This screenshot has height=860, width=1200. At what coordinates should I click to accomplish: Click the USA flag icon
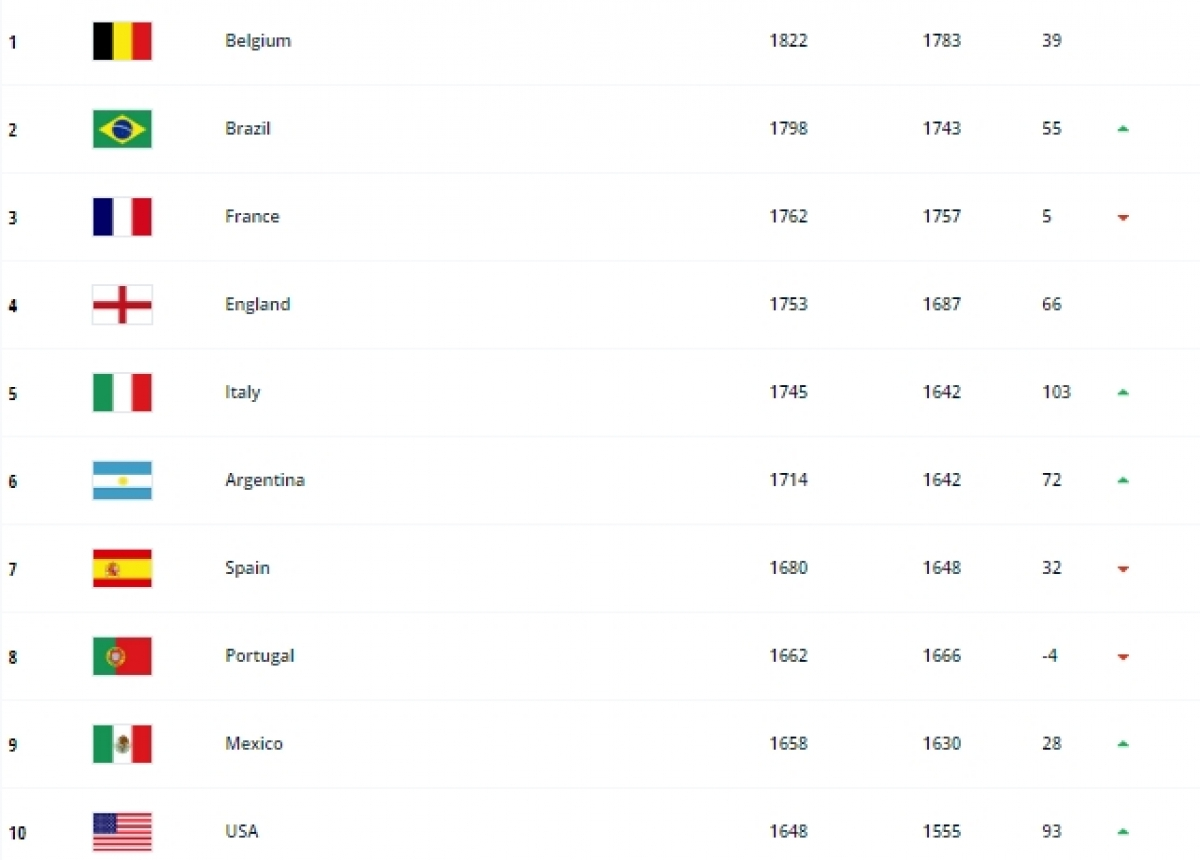pos(122,832)
